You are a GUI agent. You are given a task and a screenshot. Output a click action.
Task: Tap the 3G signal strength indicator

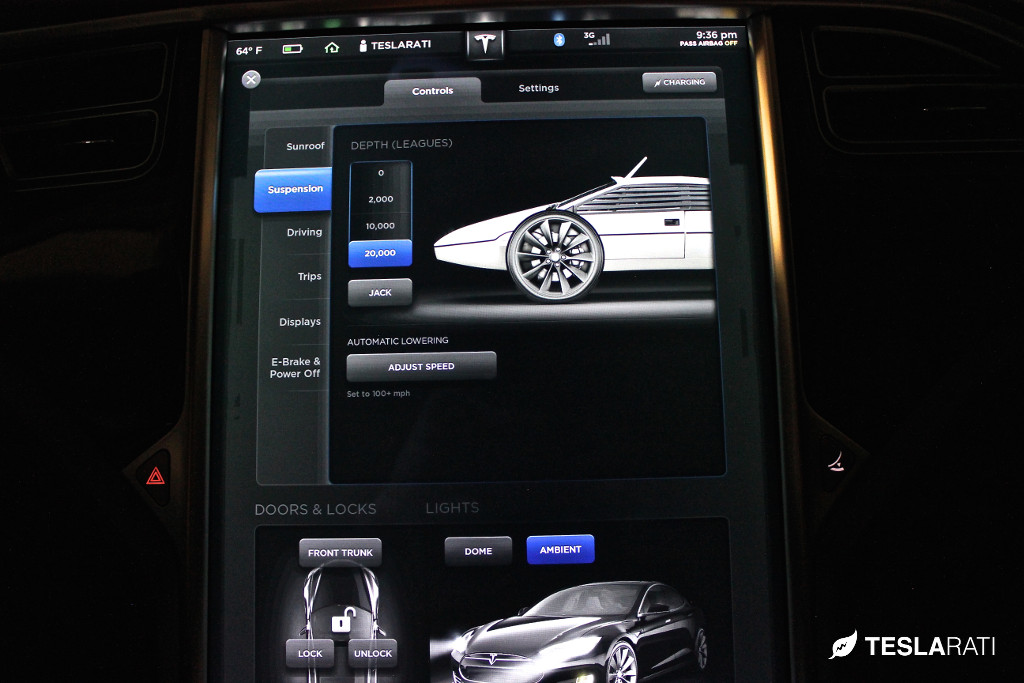[597, 39]
